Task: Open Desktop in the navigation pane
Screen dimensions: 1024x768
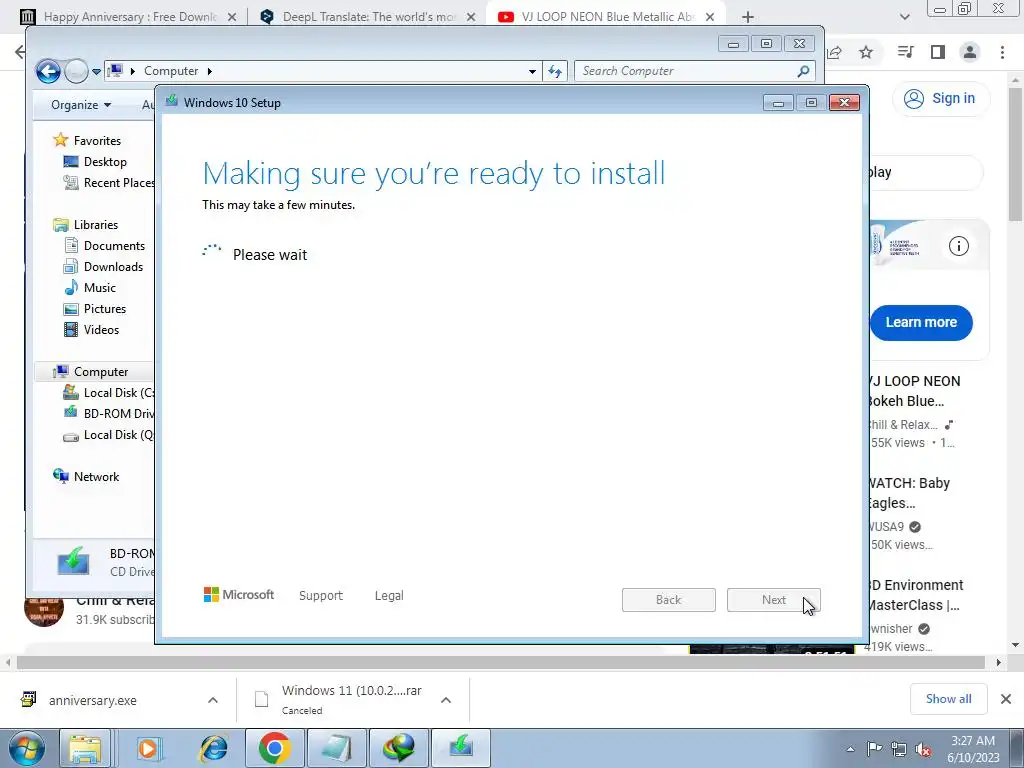Action: coord(105,162)
